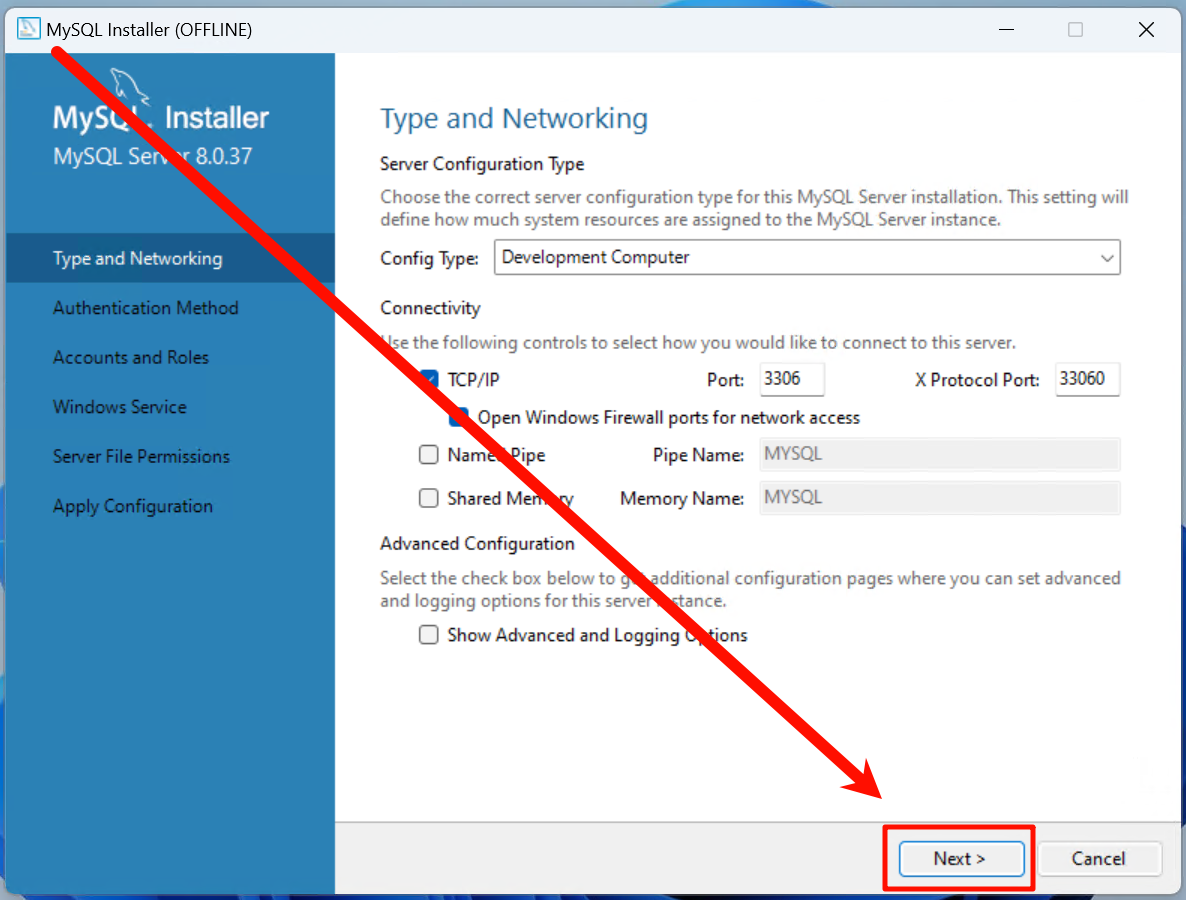
Task: Enable the Named Pipe checkbox
Action: tap(429, 455)
